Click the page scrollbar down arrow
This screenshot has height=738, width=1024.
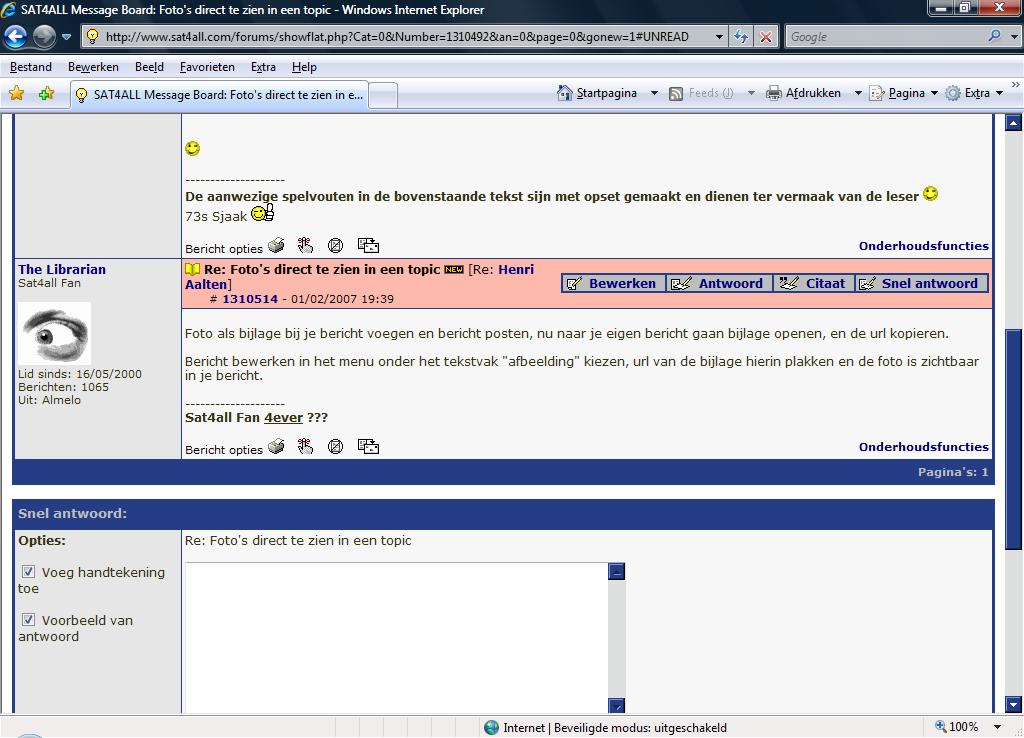1014,705
